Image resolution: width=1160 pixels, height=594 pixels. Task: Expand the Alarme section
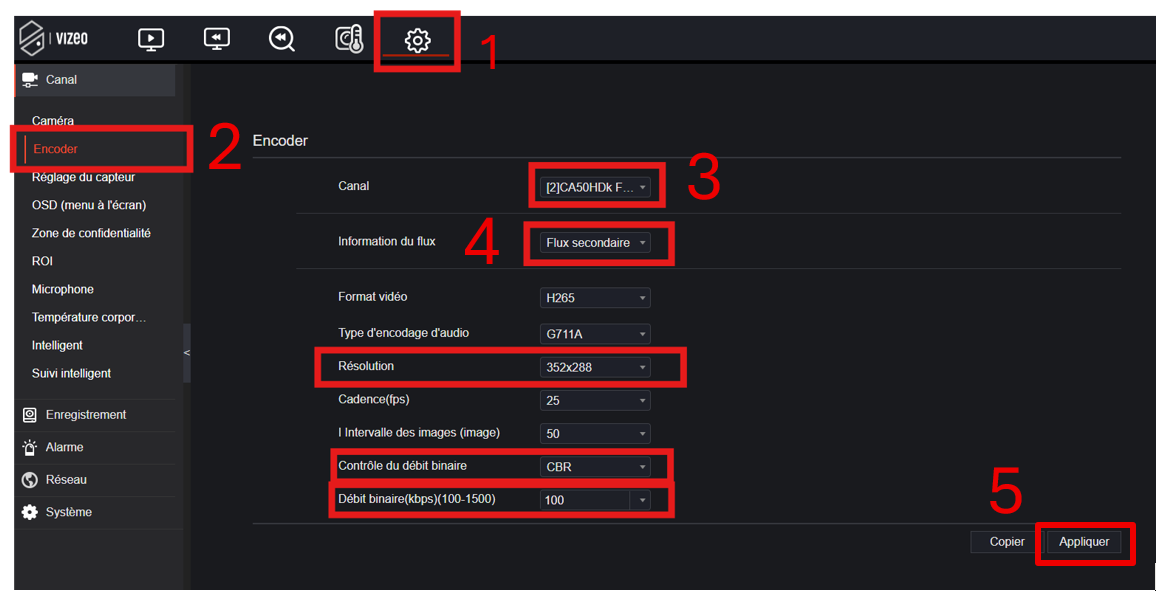(x=64, y=447)
